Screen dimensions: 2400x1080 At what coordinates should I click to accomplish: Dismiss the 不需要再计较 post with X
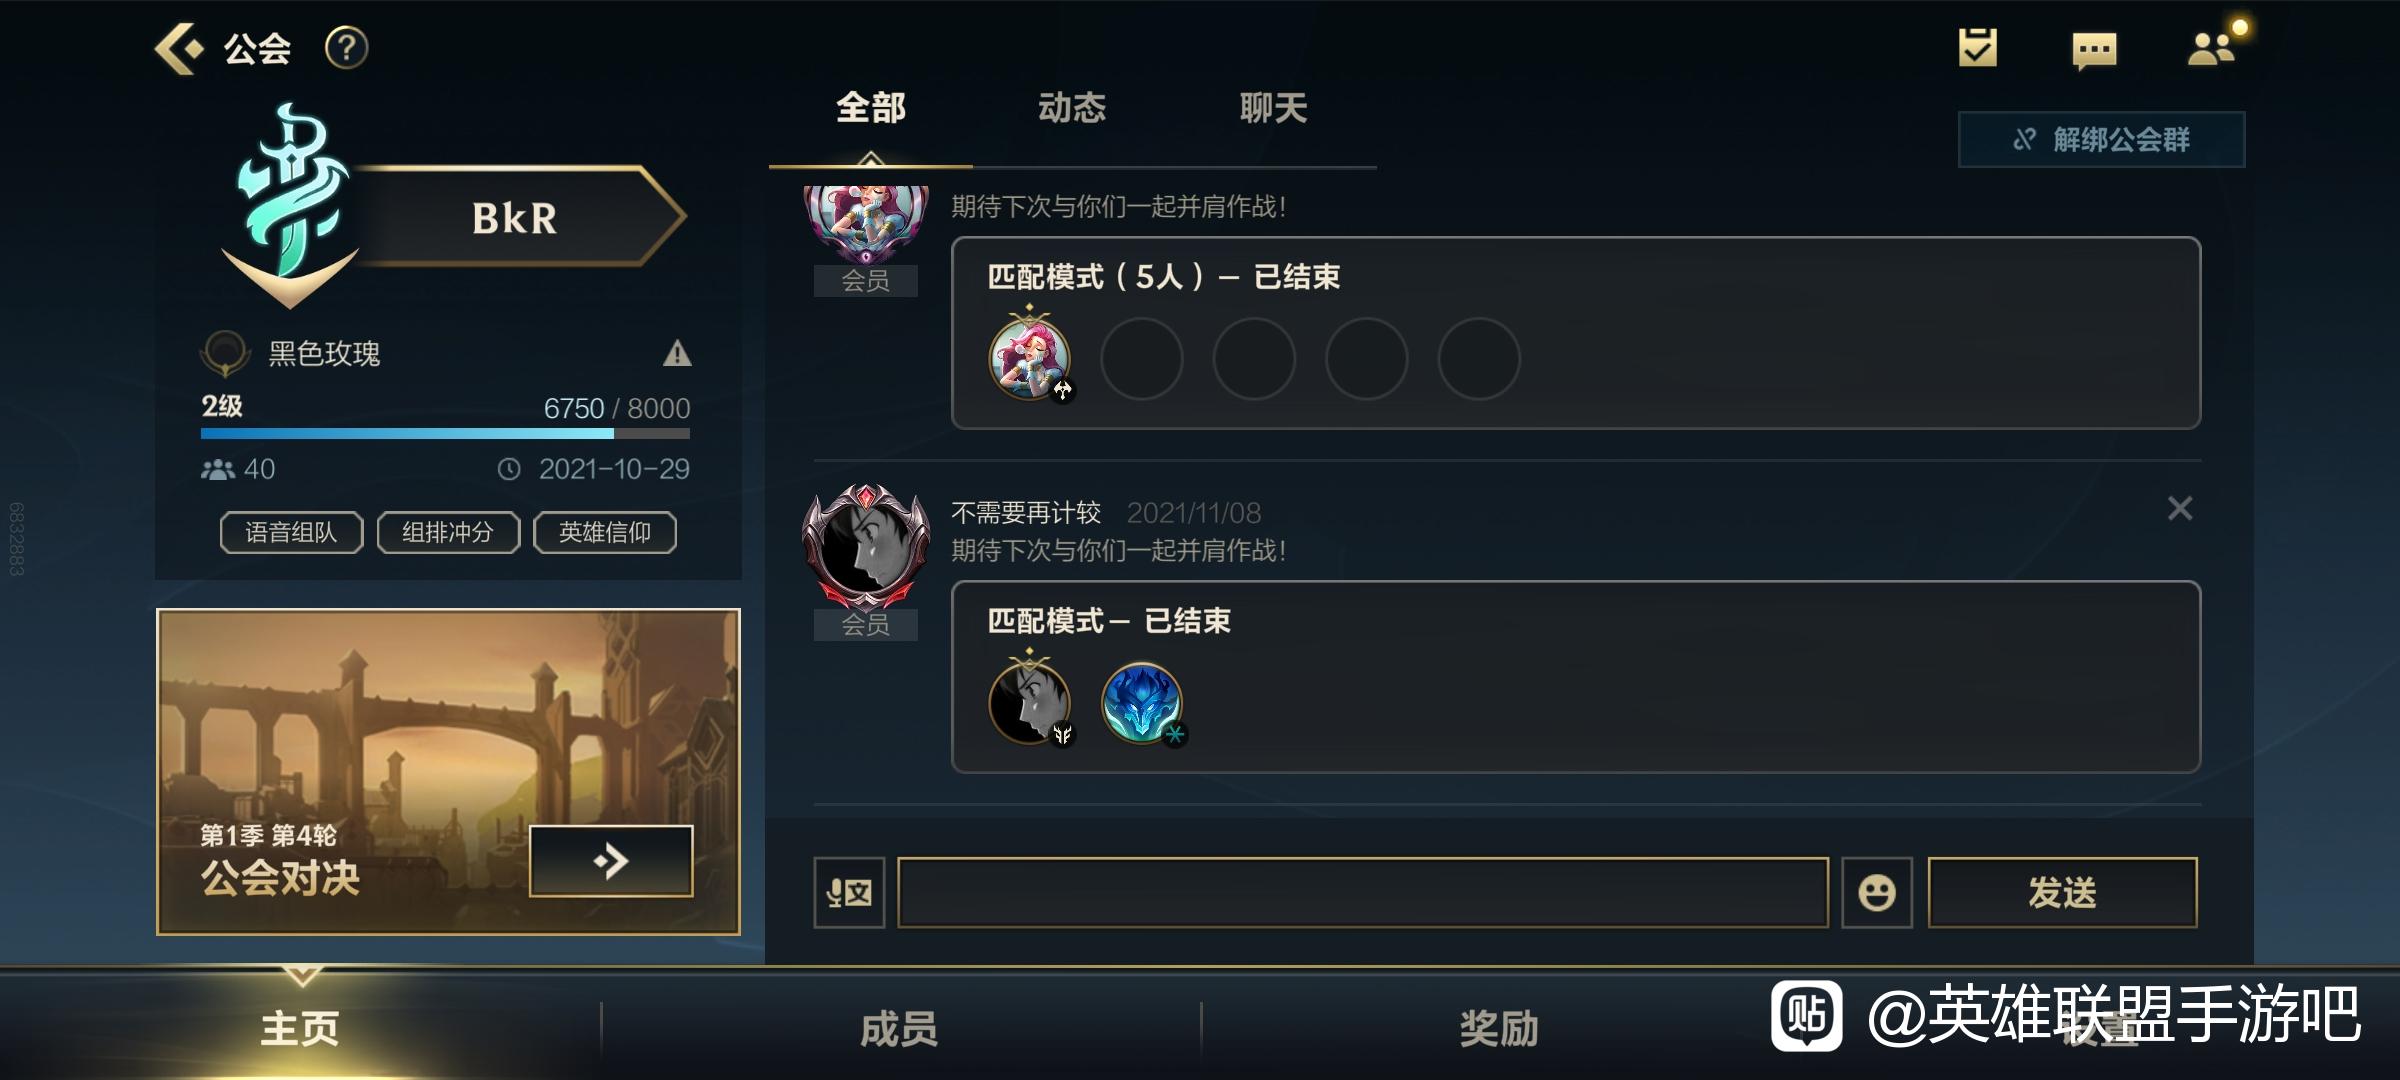(2180, 509)
